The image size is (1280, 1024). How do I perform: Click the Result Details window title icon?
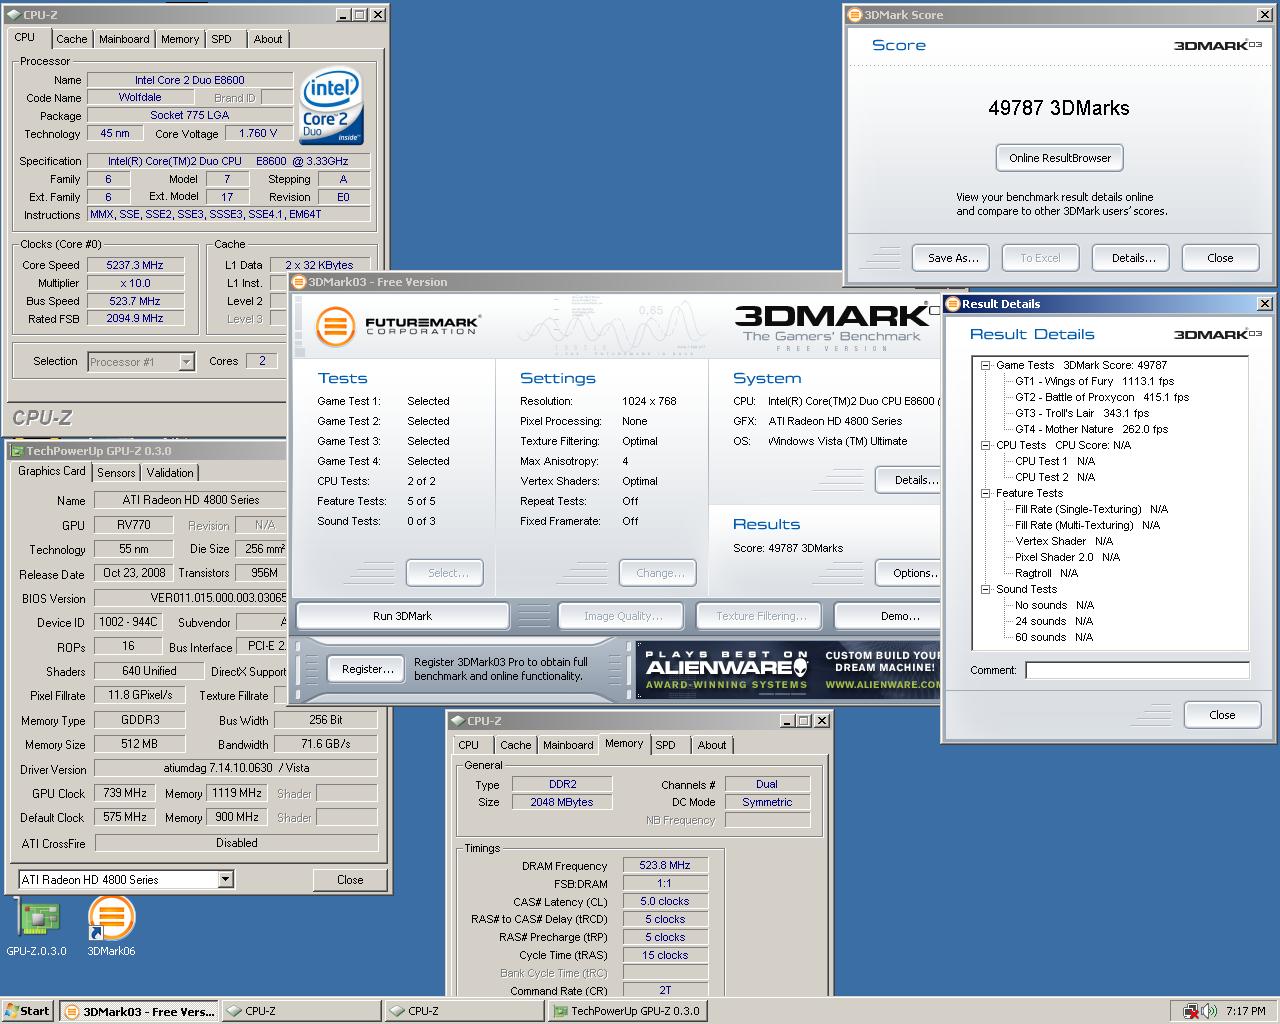[953, 304]
